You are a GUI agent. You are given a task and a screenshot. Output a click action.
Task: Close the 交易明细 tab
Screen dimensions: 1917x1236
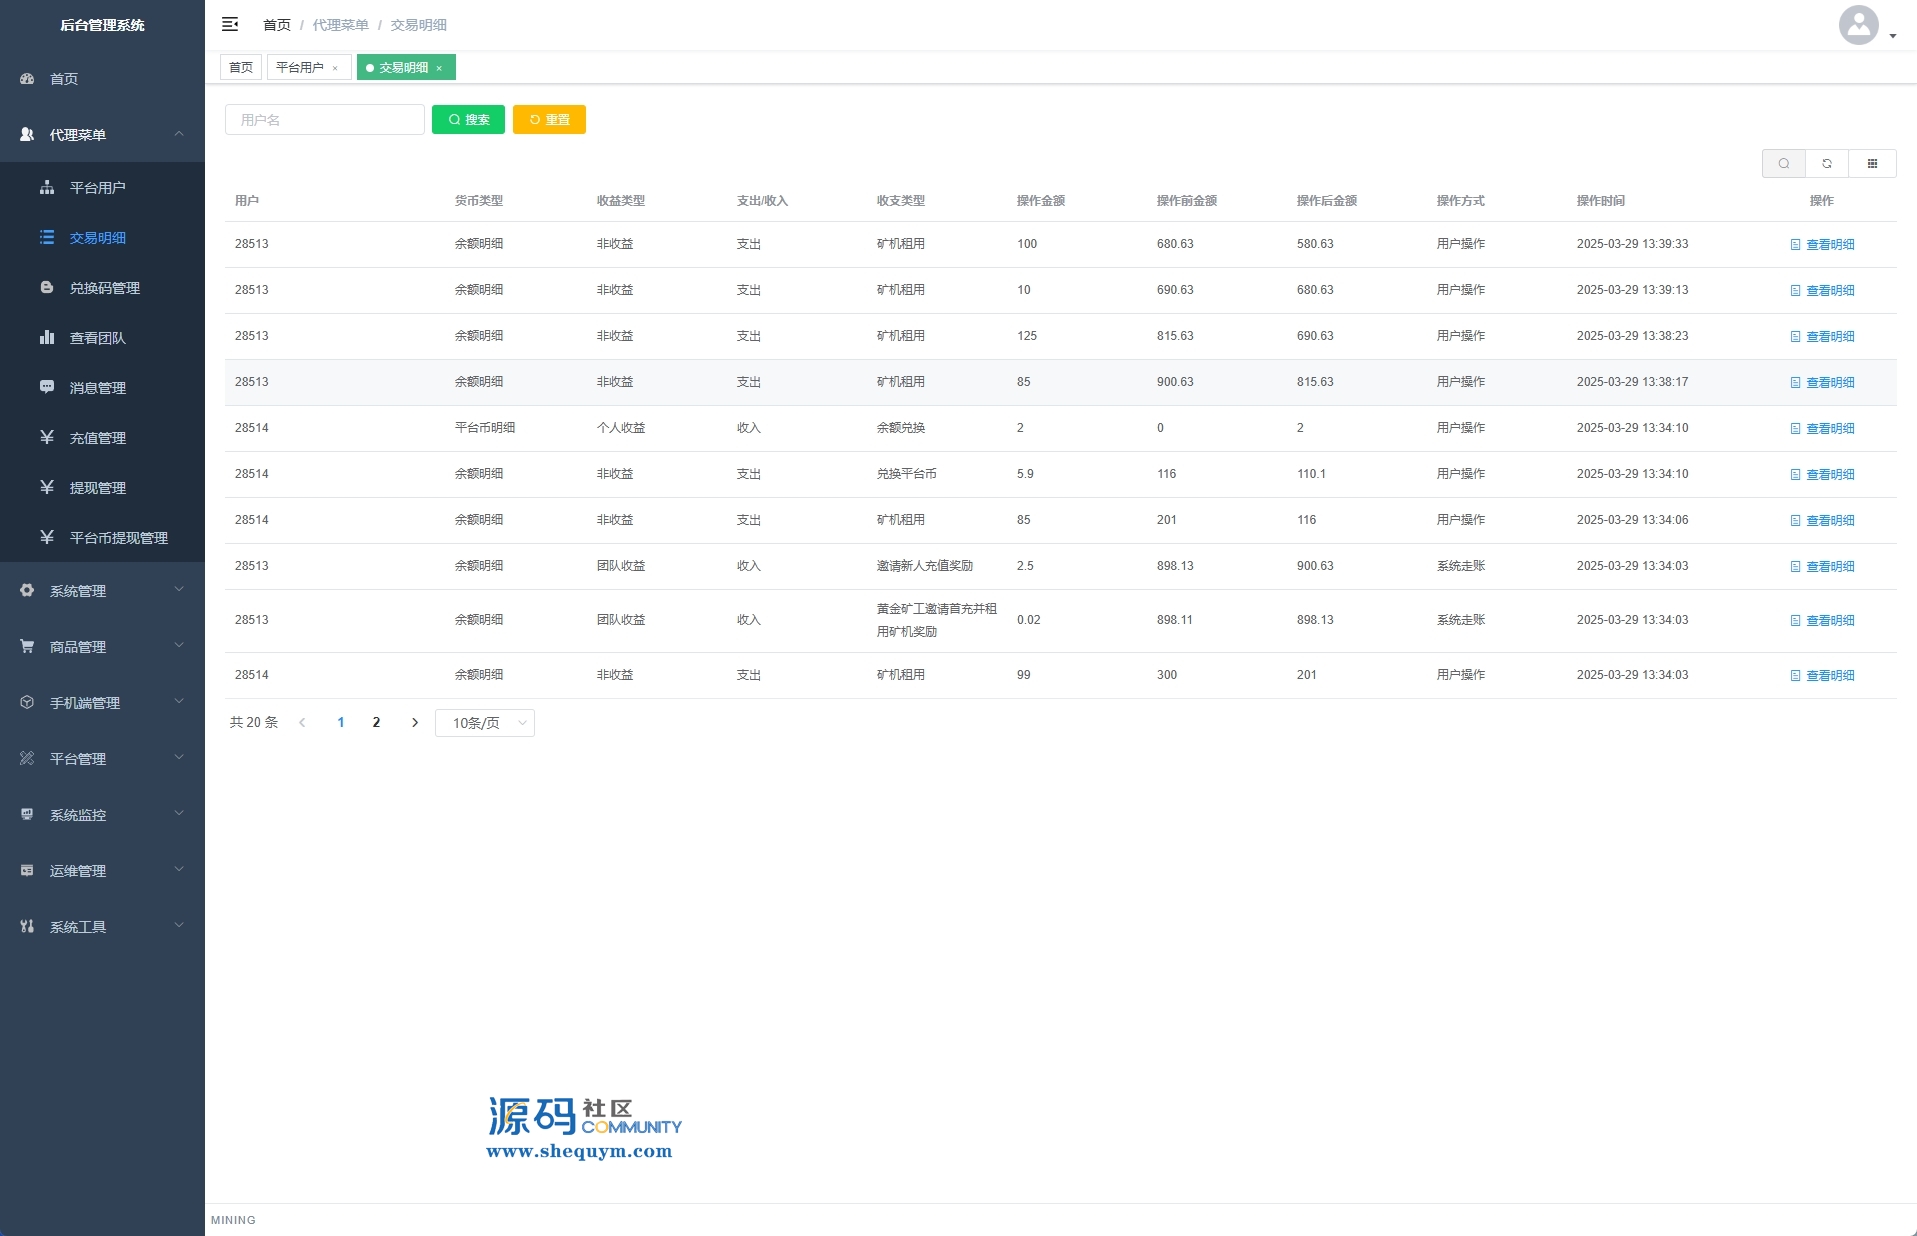[x=439, y=68]
